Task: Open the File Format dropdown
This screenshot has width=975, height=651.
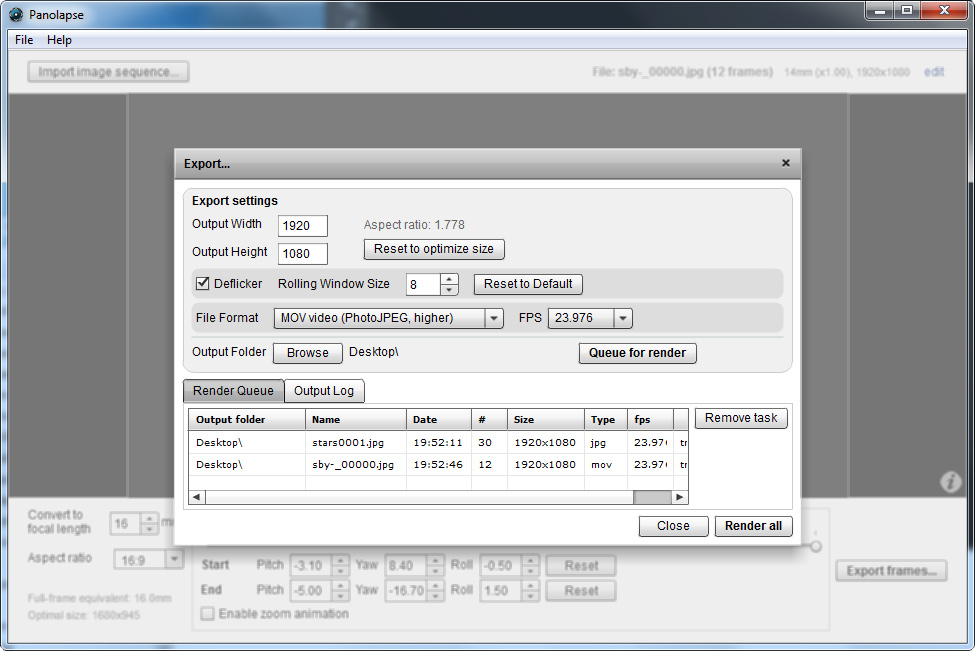Action: 493,318
